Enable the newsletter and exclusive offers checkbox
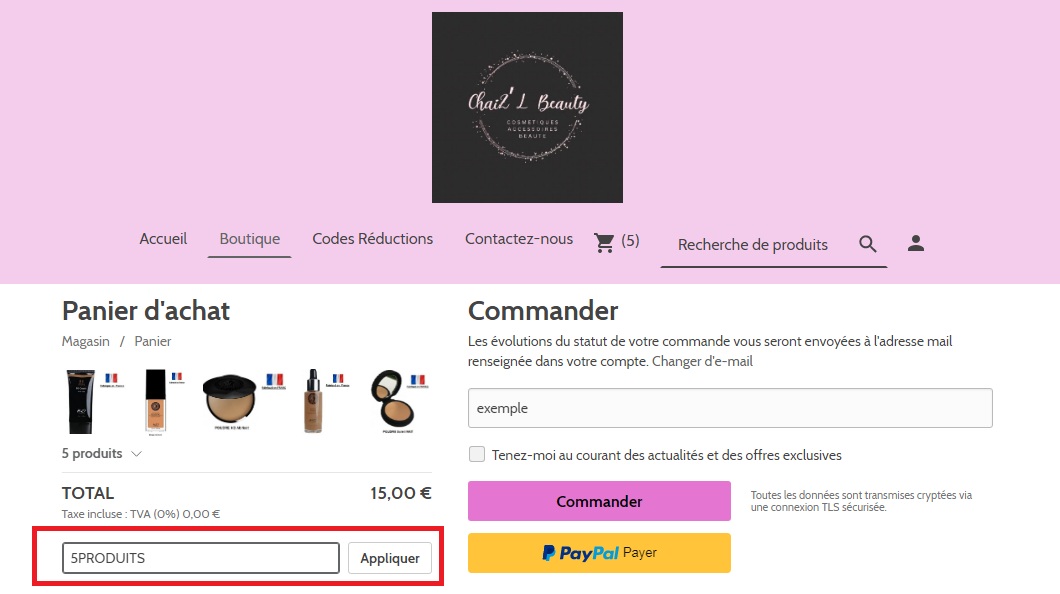Screen dimensions: 1060x594 [477, 454]
